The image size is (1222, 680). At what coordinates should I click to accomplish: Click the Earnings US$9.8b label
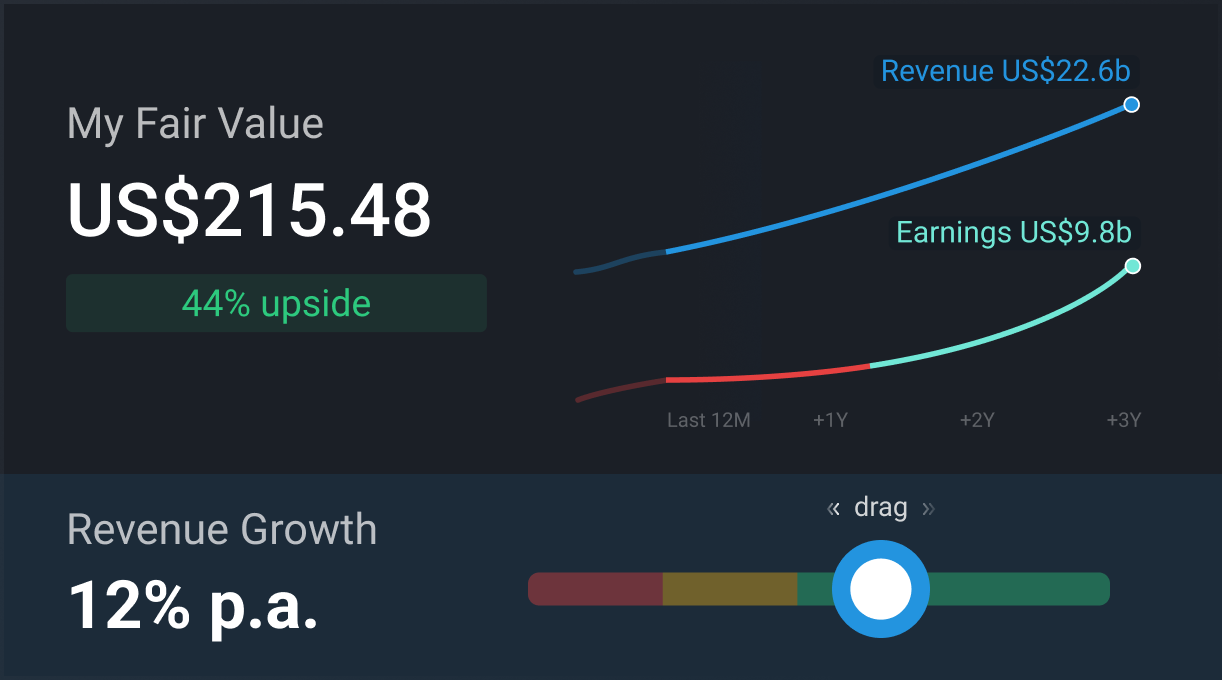pos(1013,233)
